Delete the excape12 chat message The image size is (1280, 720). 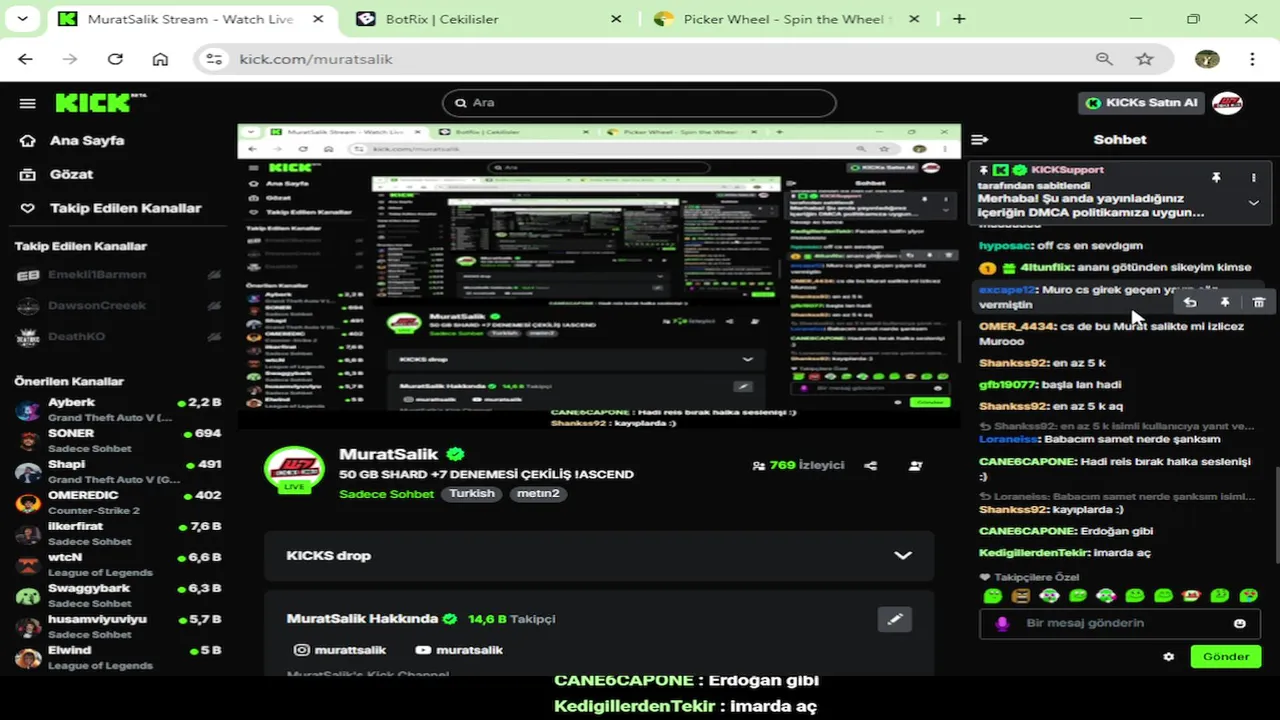1259,302
